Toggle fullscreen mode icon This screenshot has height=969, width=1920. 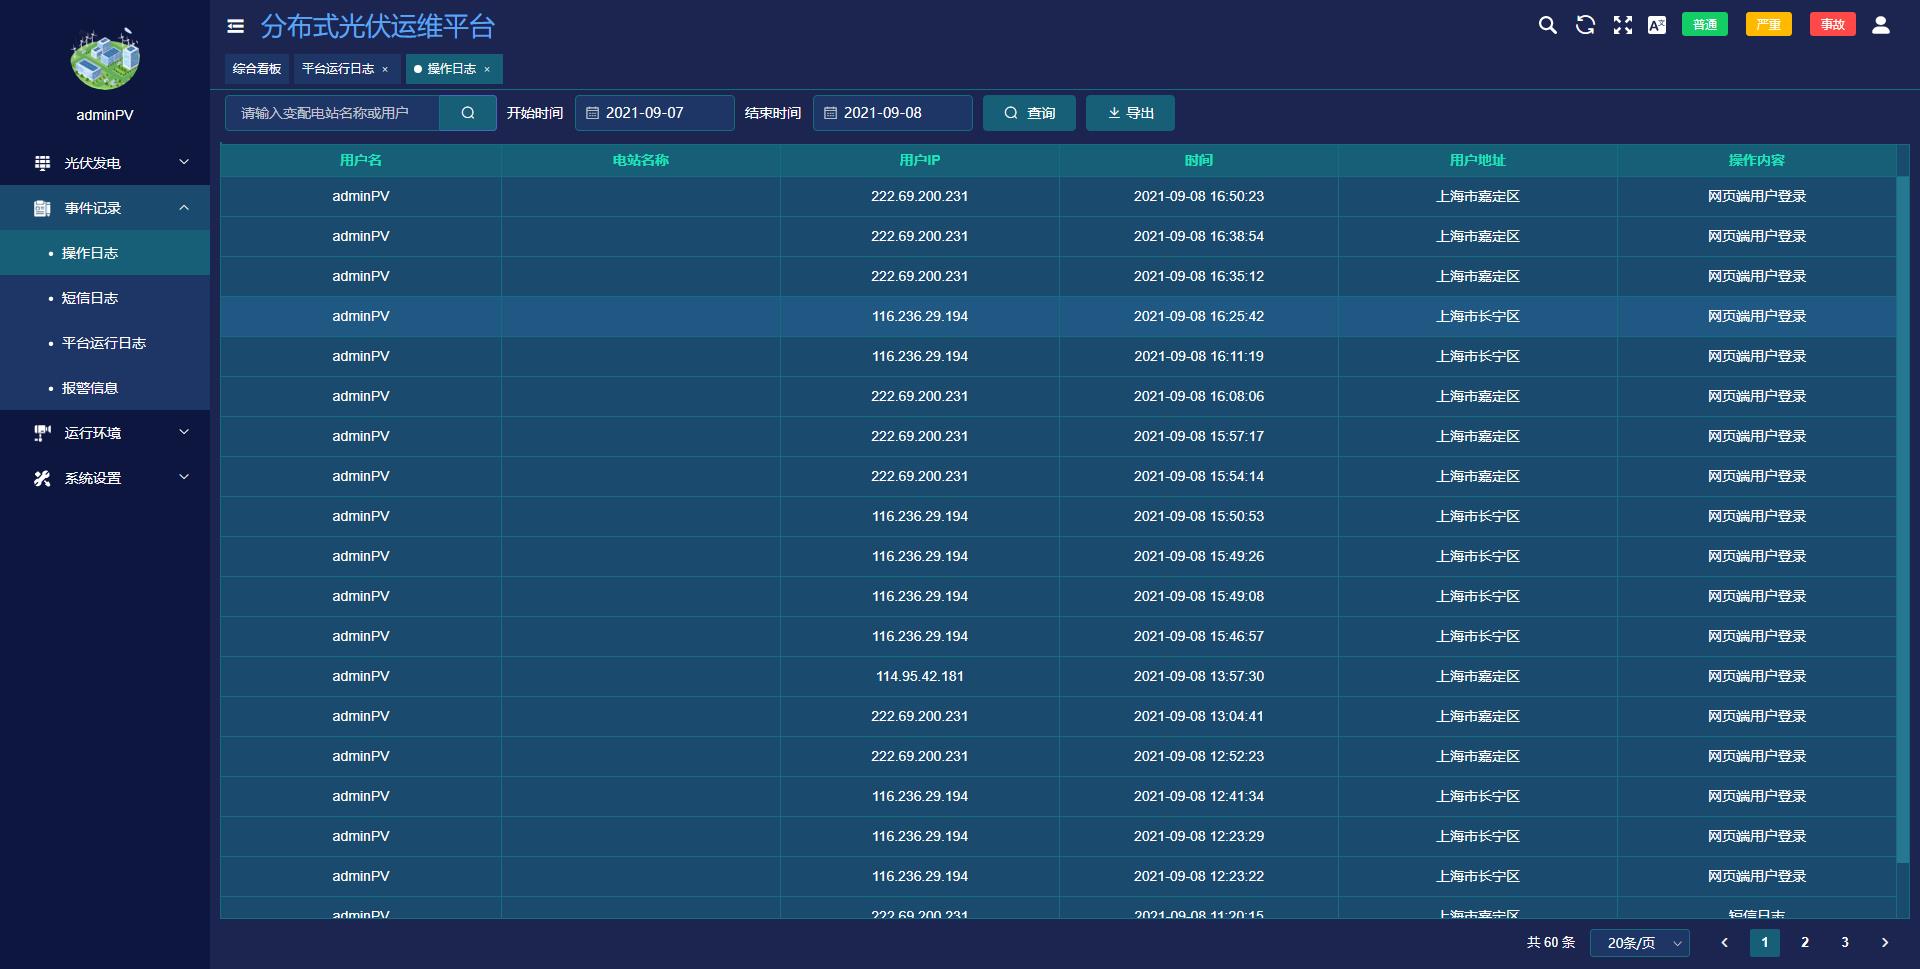click(1622, 25)
